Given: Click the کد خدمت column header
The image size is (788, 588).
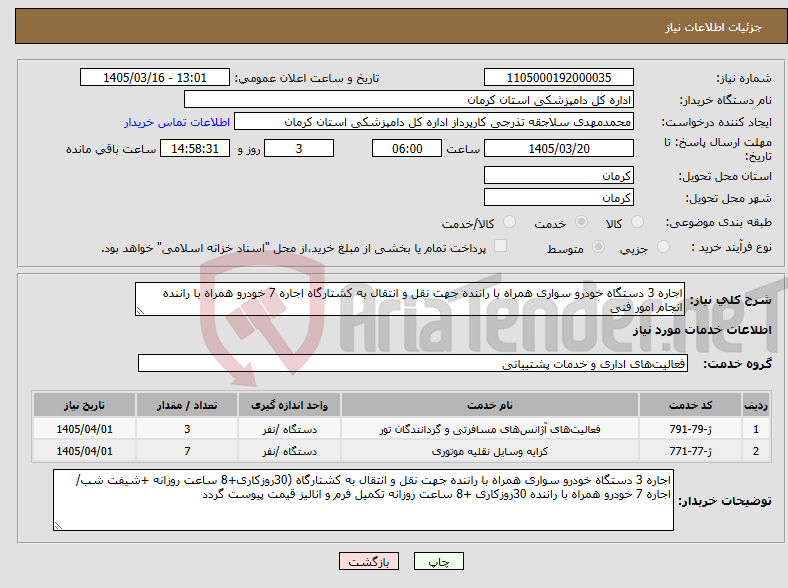Looking at the screenshot, I should point(691,405).
